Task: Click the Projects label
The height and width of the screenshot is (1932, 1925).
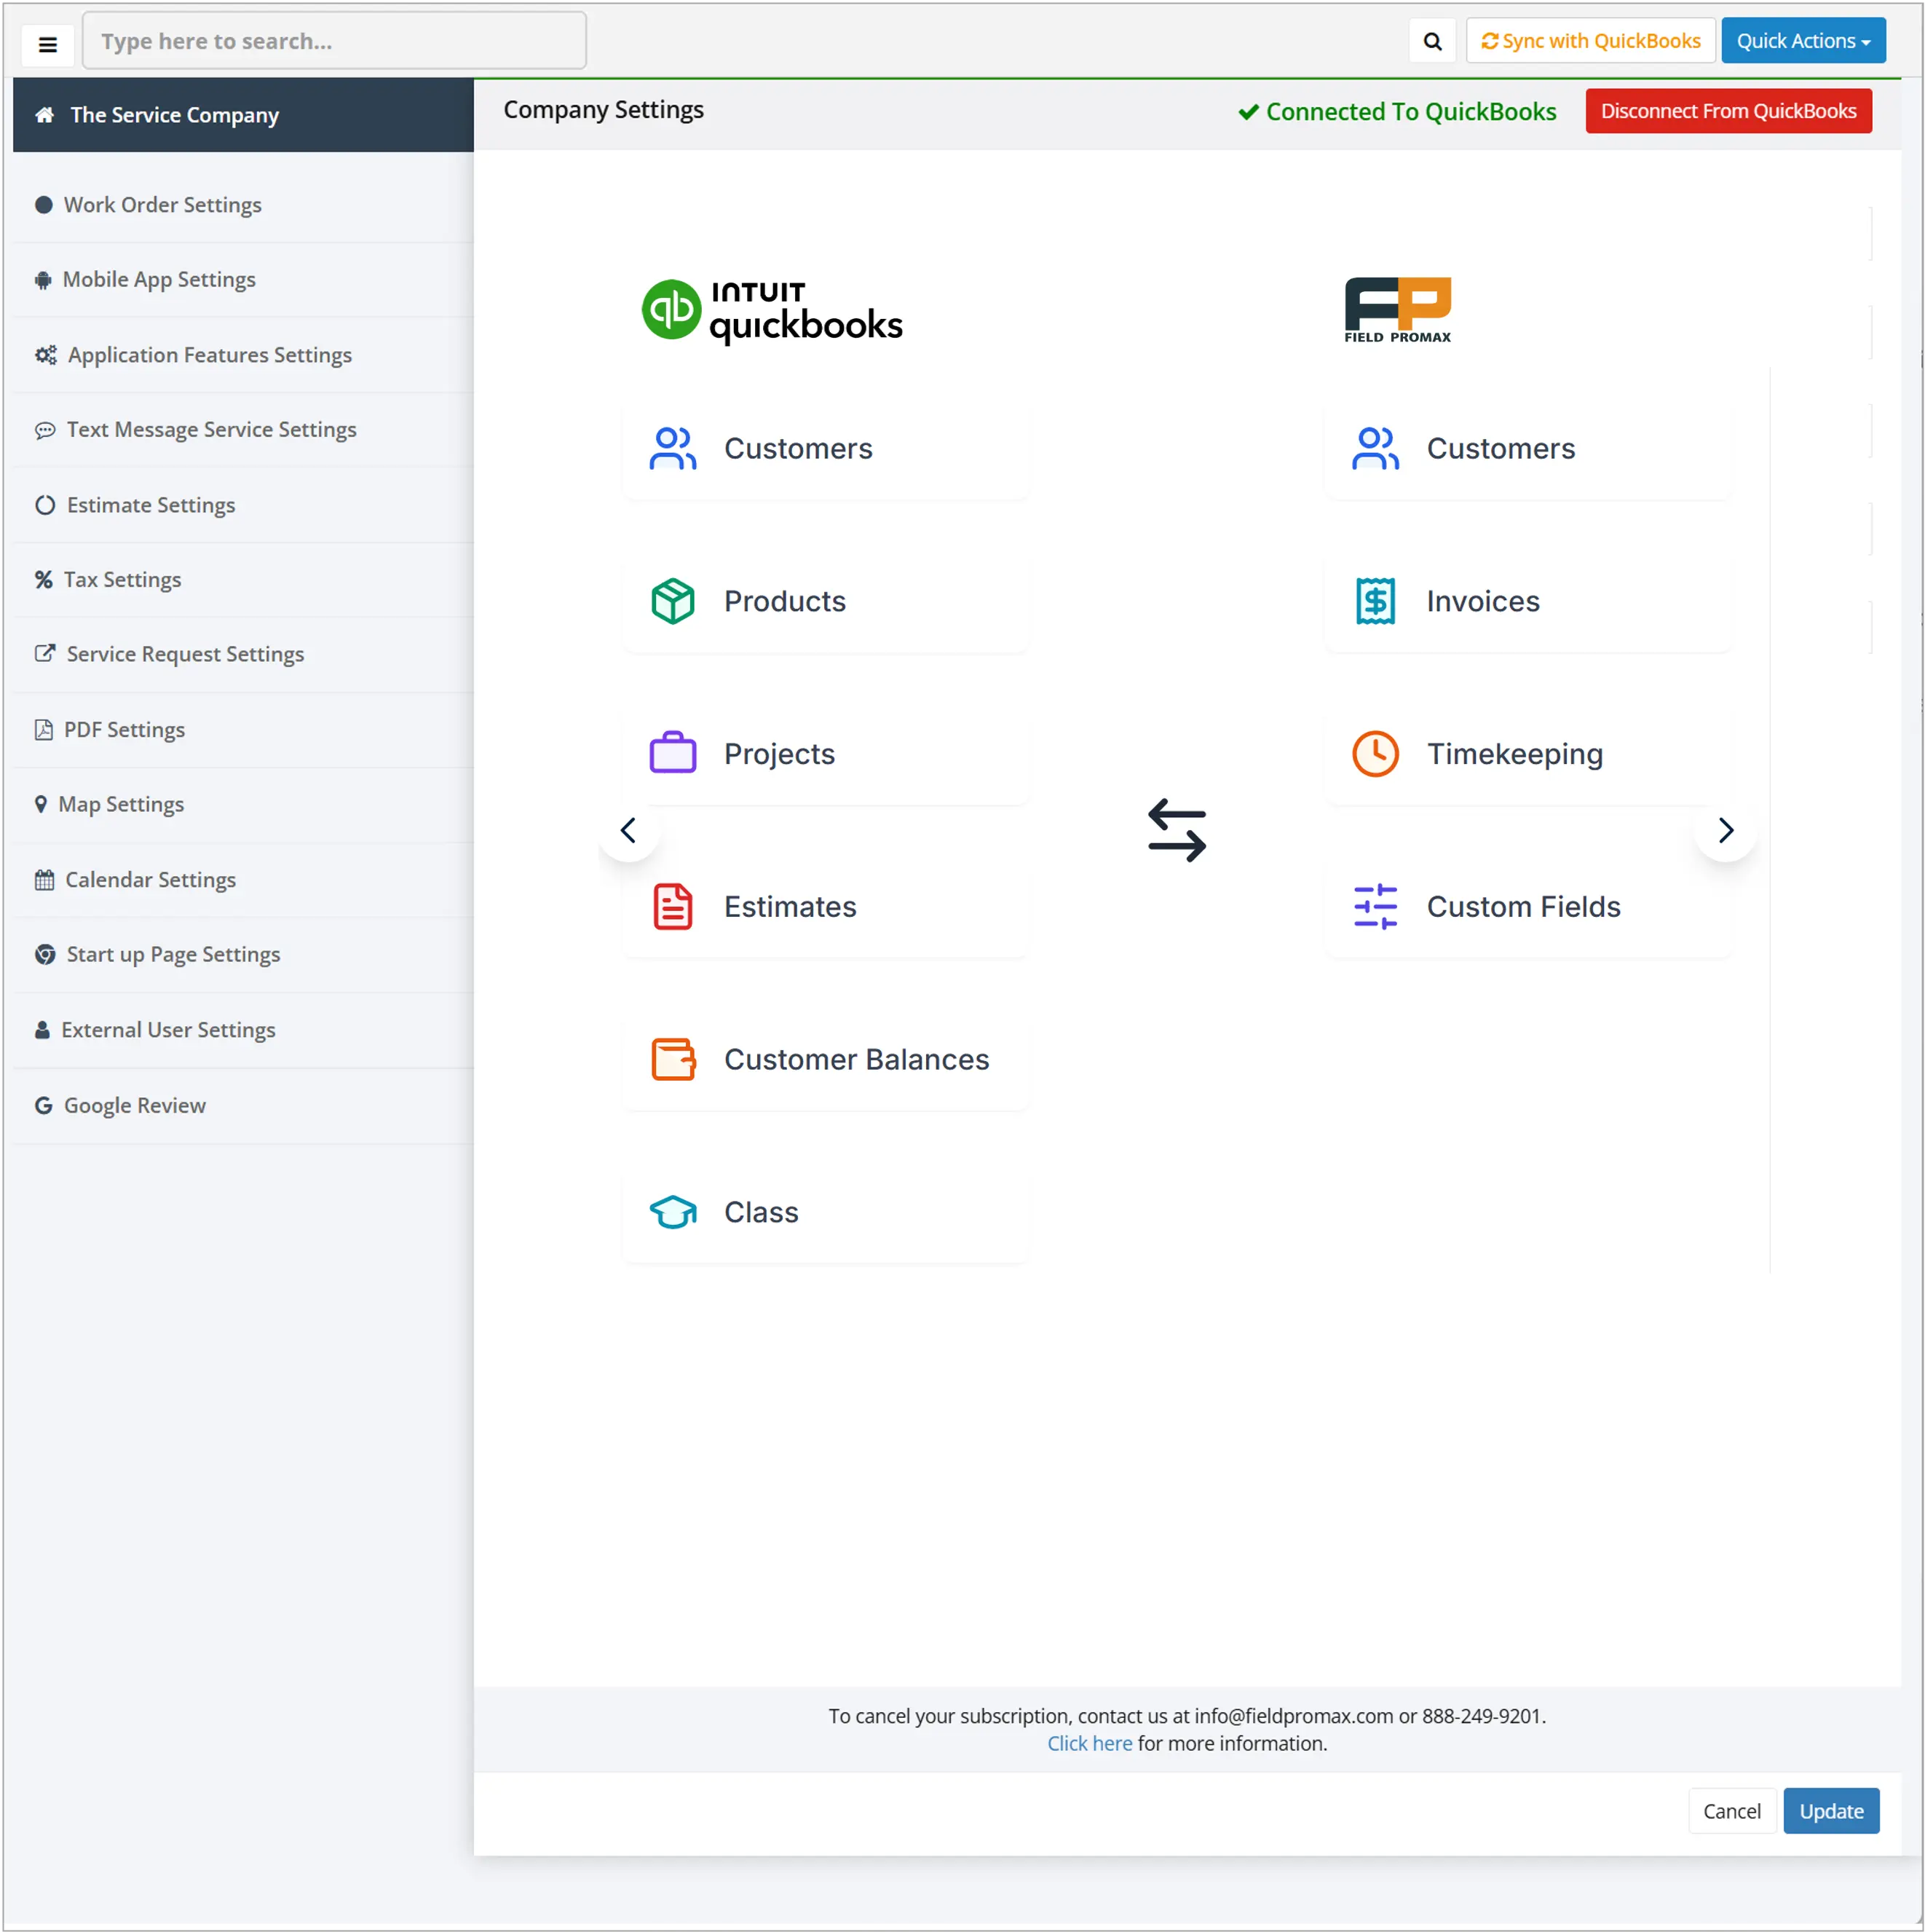Action: (780, 755)
